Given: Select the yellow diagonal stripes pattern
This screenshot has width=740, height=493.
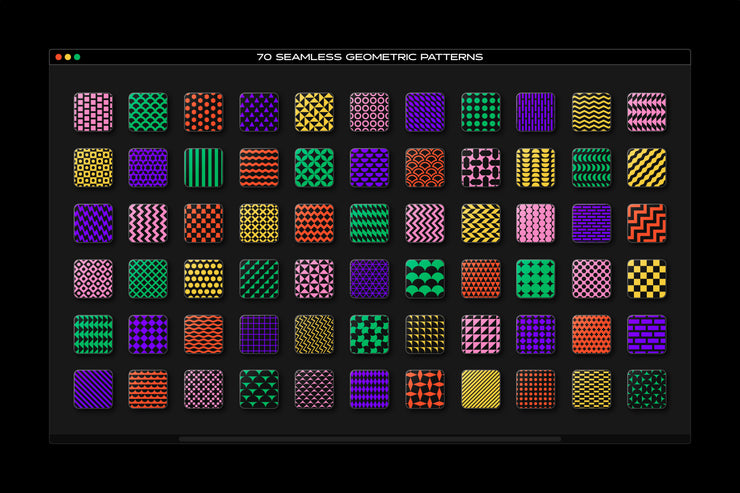Looking at the screenshot, I should point(480,389).
